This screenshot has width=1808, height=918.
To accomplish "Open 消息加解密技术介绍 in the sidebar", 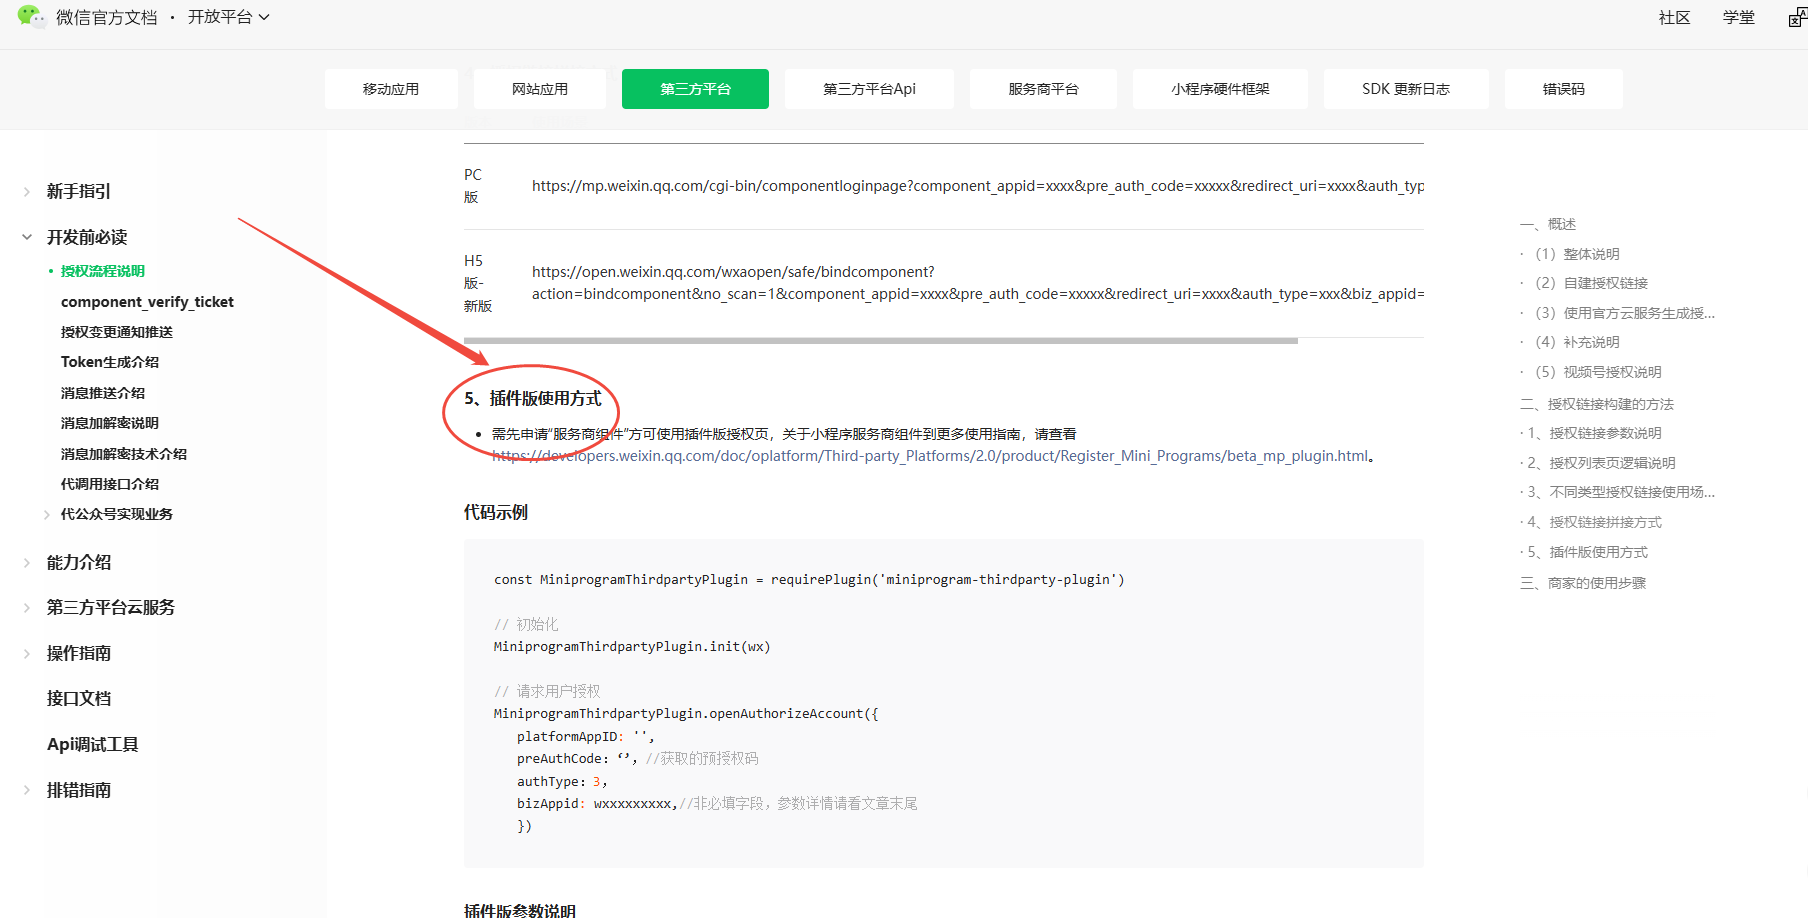I will [123, 454].
